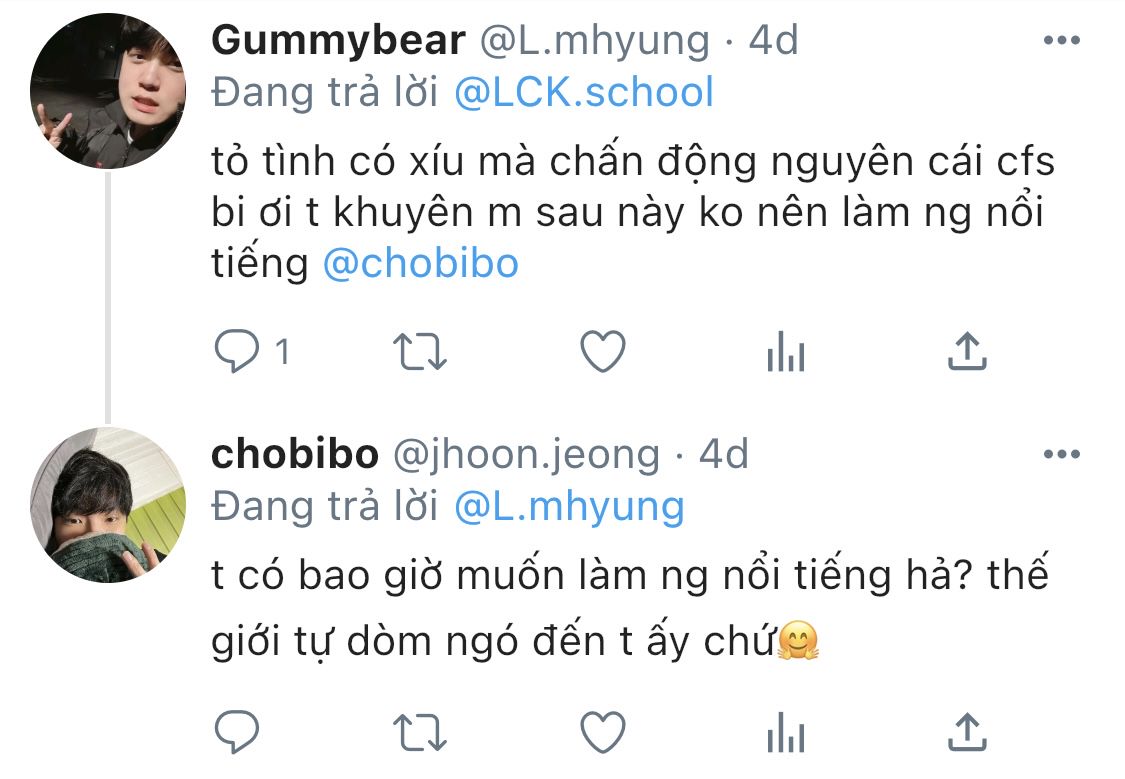The height and width of the screenshot is (779, 1125).
Task: Open more options for Gummybear's tweet
Action: point(1062,40)
